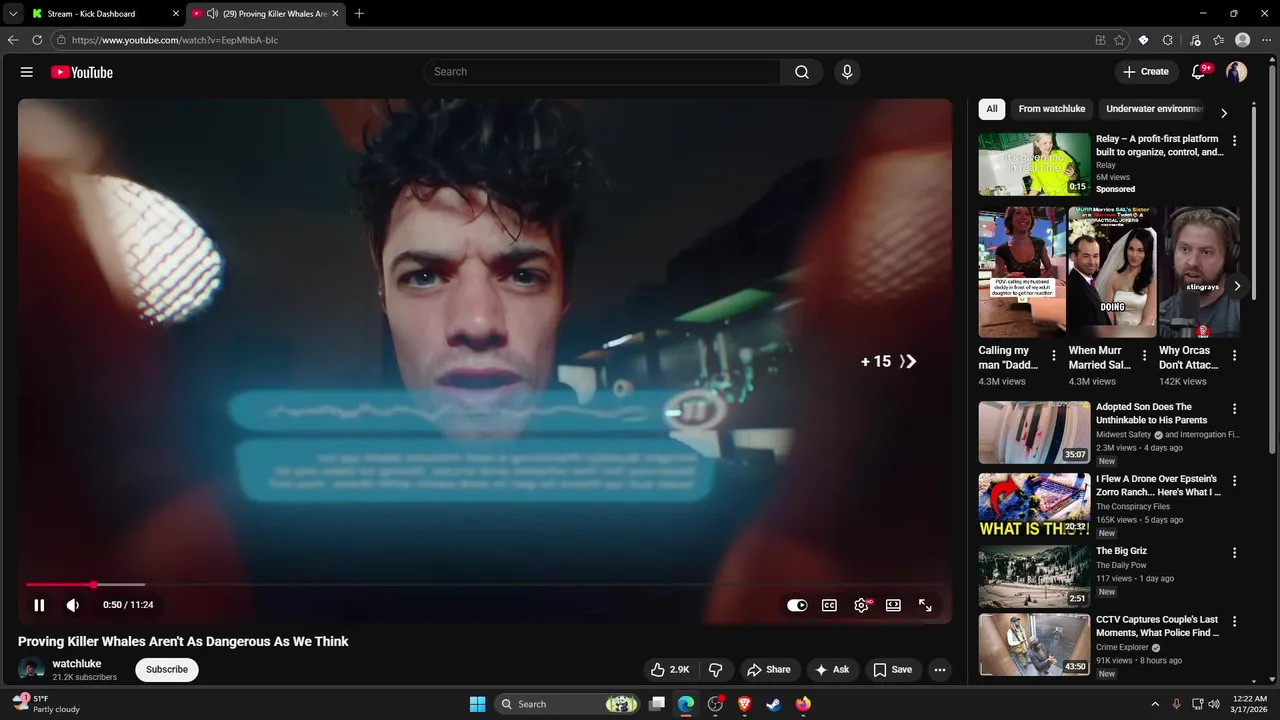Like the video with 2.9K likes
1280x720 pixels.
pos(669,670)
